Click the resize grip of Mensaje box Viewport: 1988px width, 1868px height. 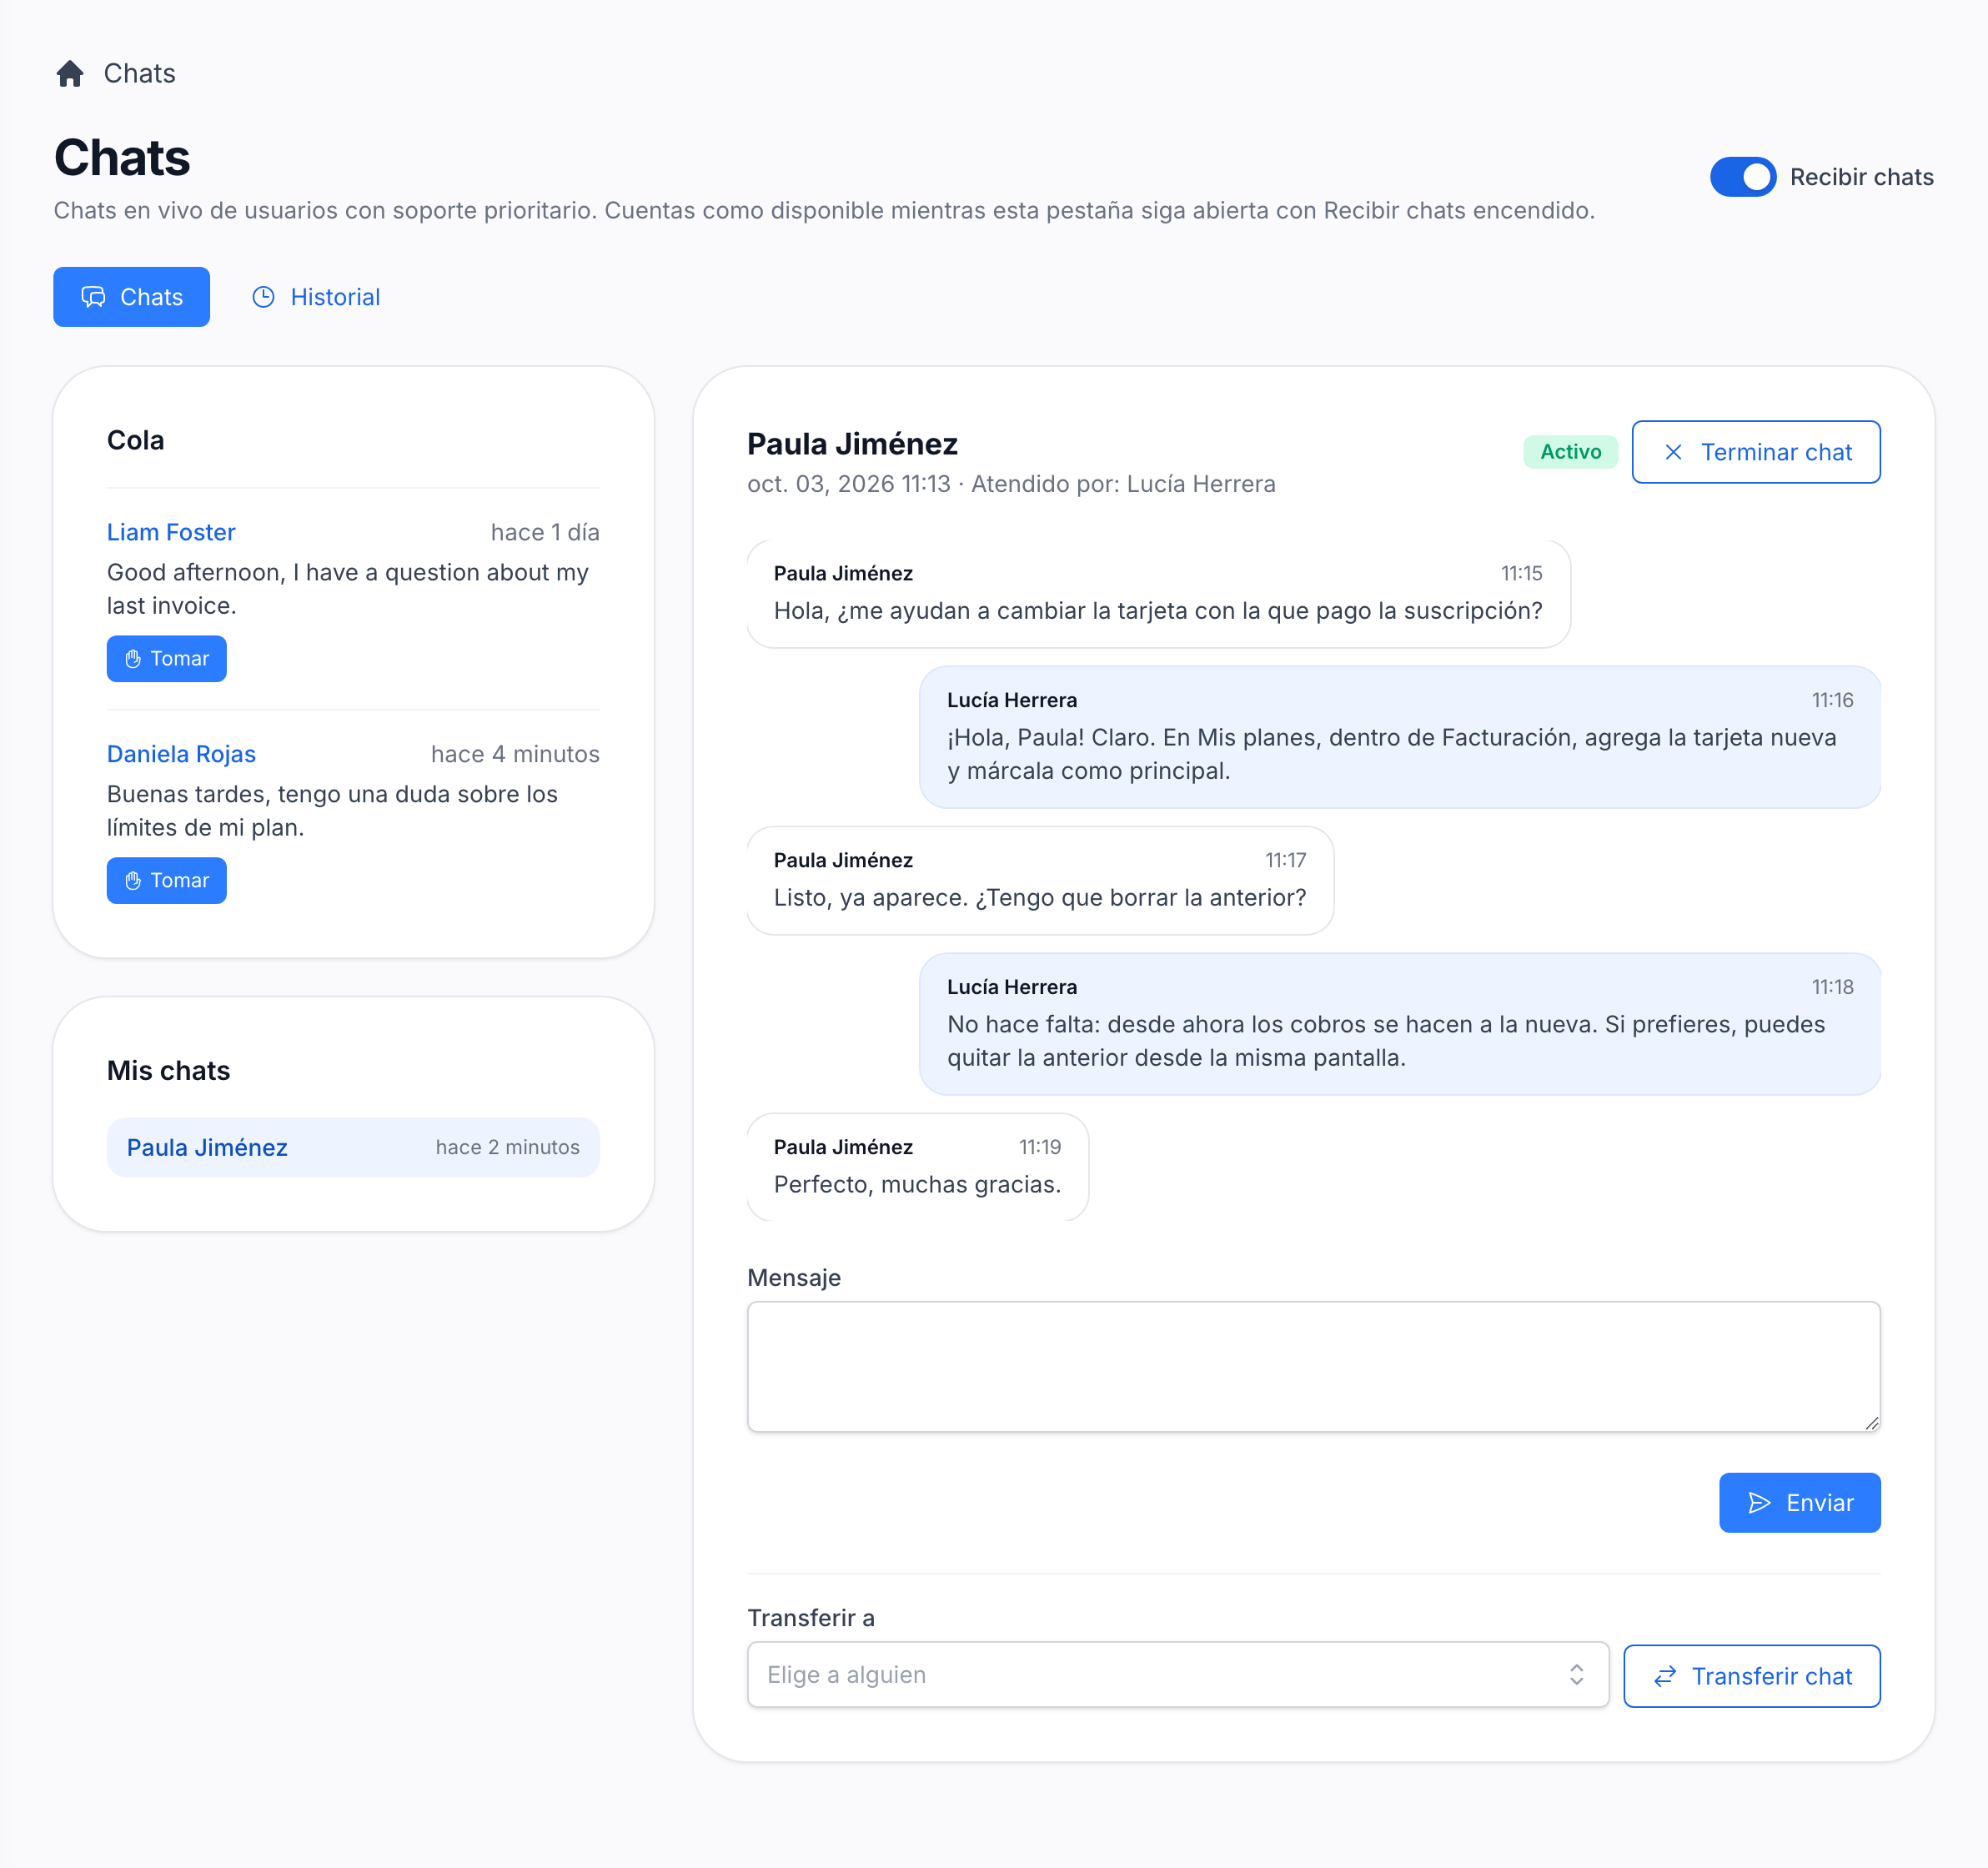(1871, 1423)
